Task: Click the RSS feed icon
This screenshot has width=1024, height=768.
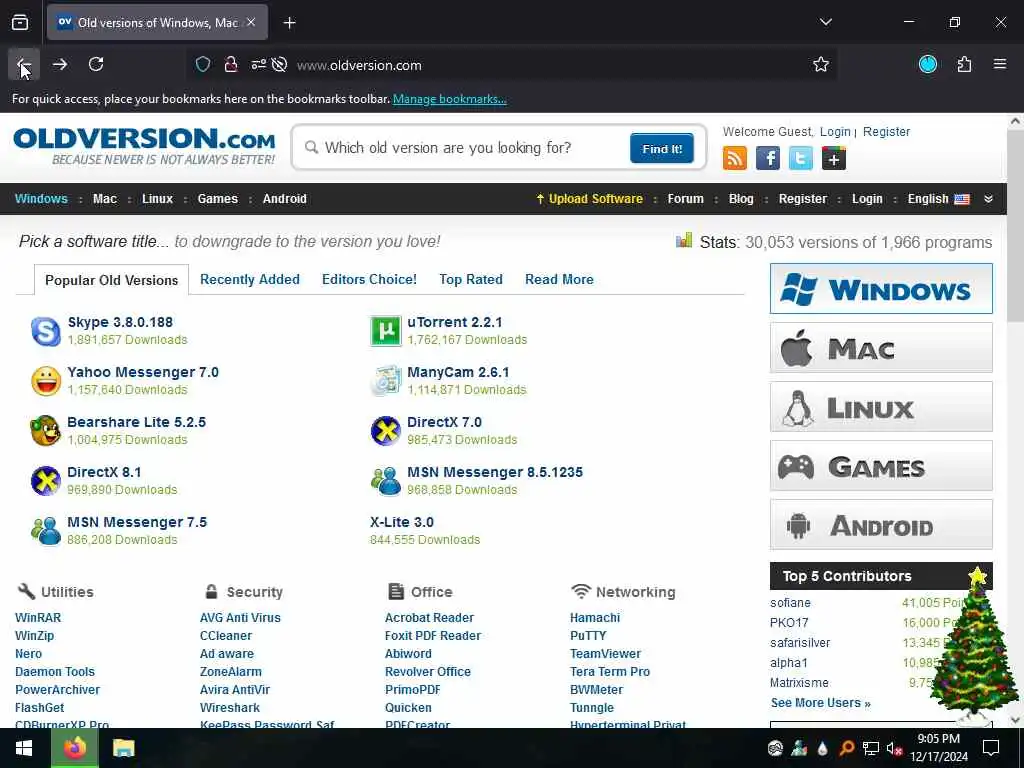Action: pyautogui.click(x=735, y=158)
